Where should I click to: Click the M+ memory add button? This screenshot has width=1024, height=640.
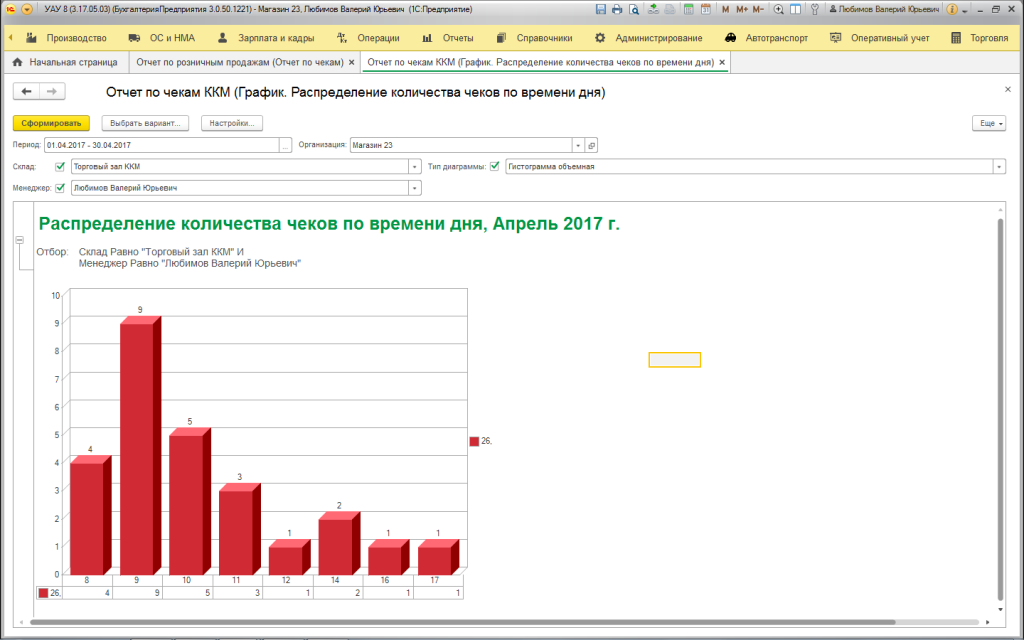click(x=742, y=10)
